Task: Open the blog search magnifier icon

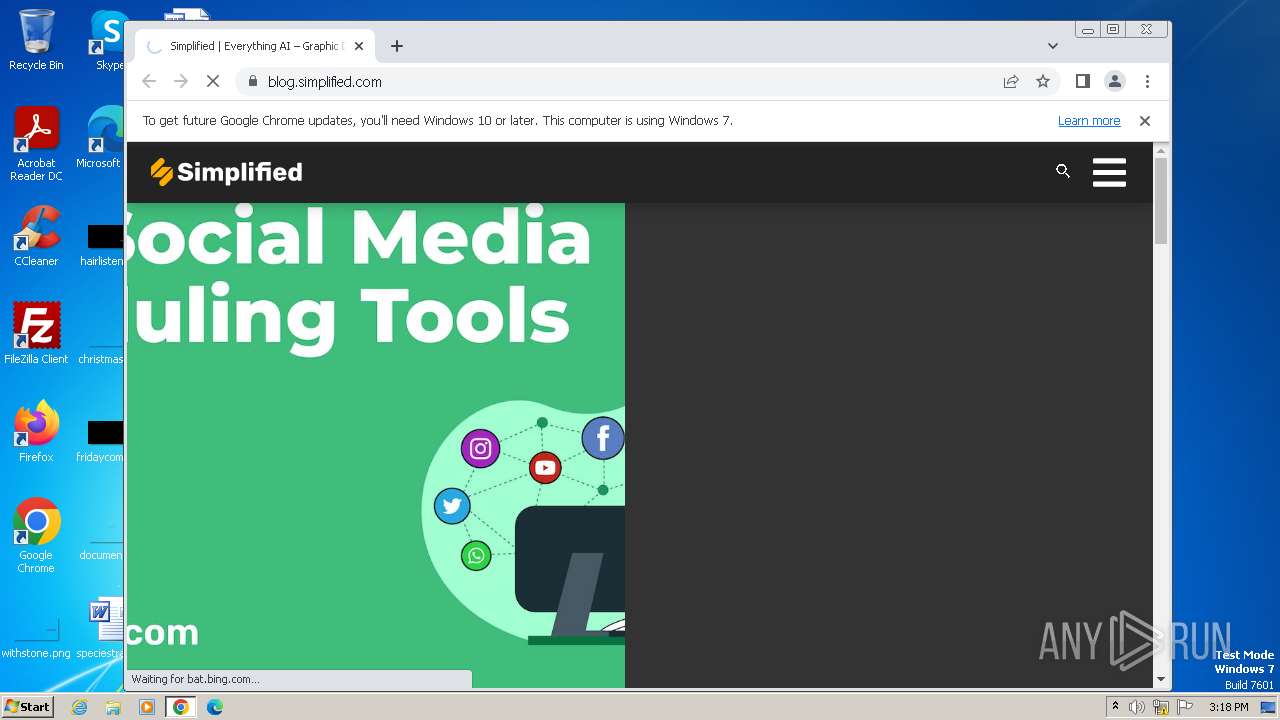Action: [1063, 171]
